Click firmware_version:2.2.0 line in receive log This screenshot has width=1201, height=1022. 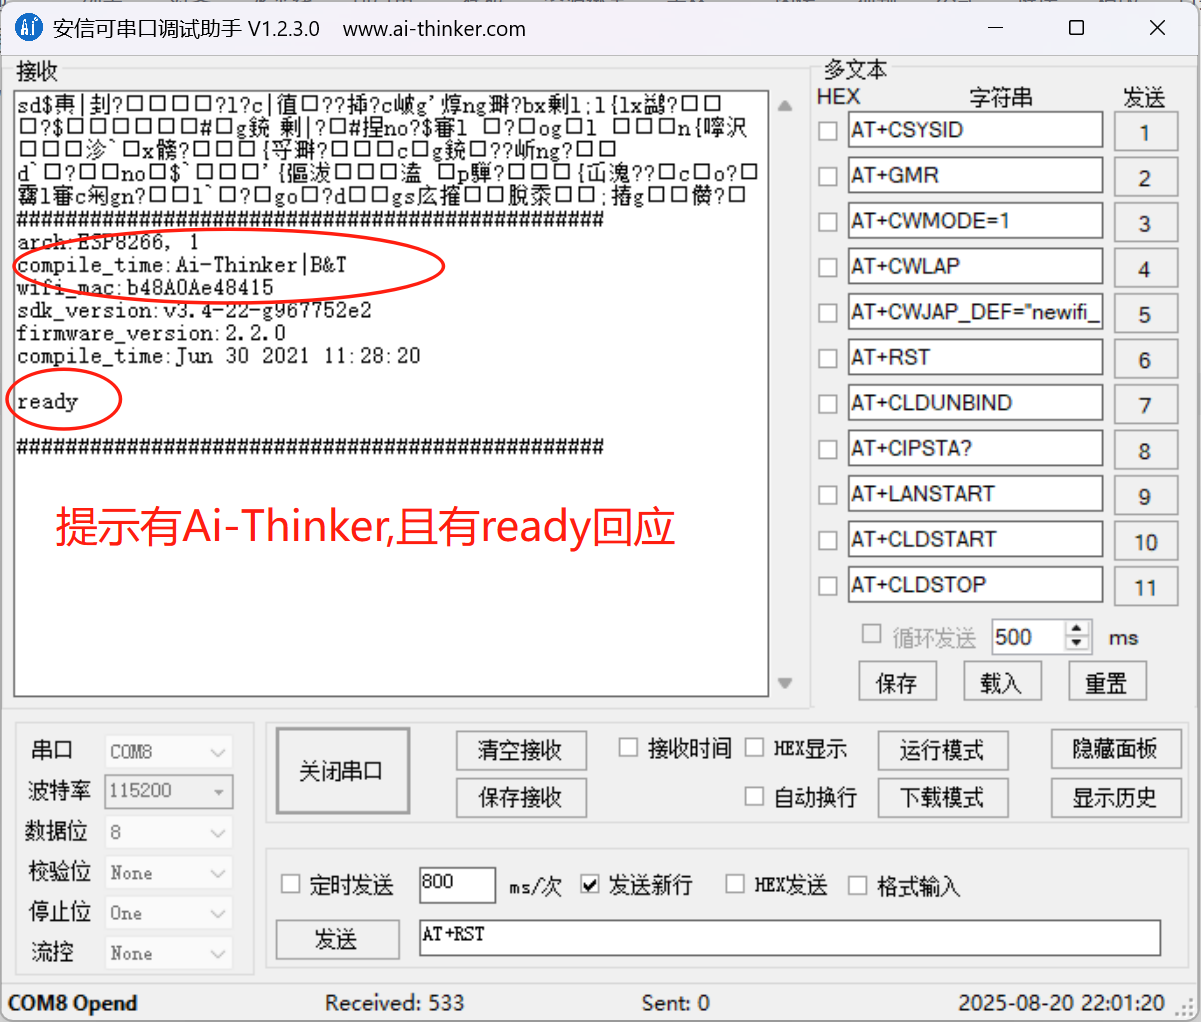[x=152, y=333]
